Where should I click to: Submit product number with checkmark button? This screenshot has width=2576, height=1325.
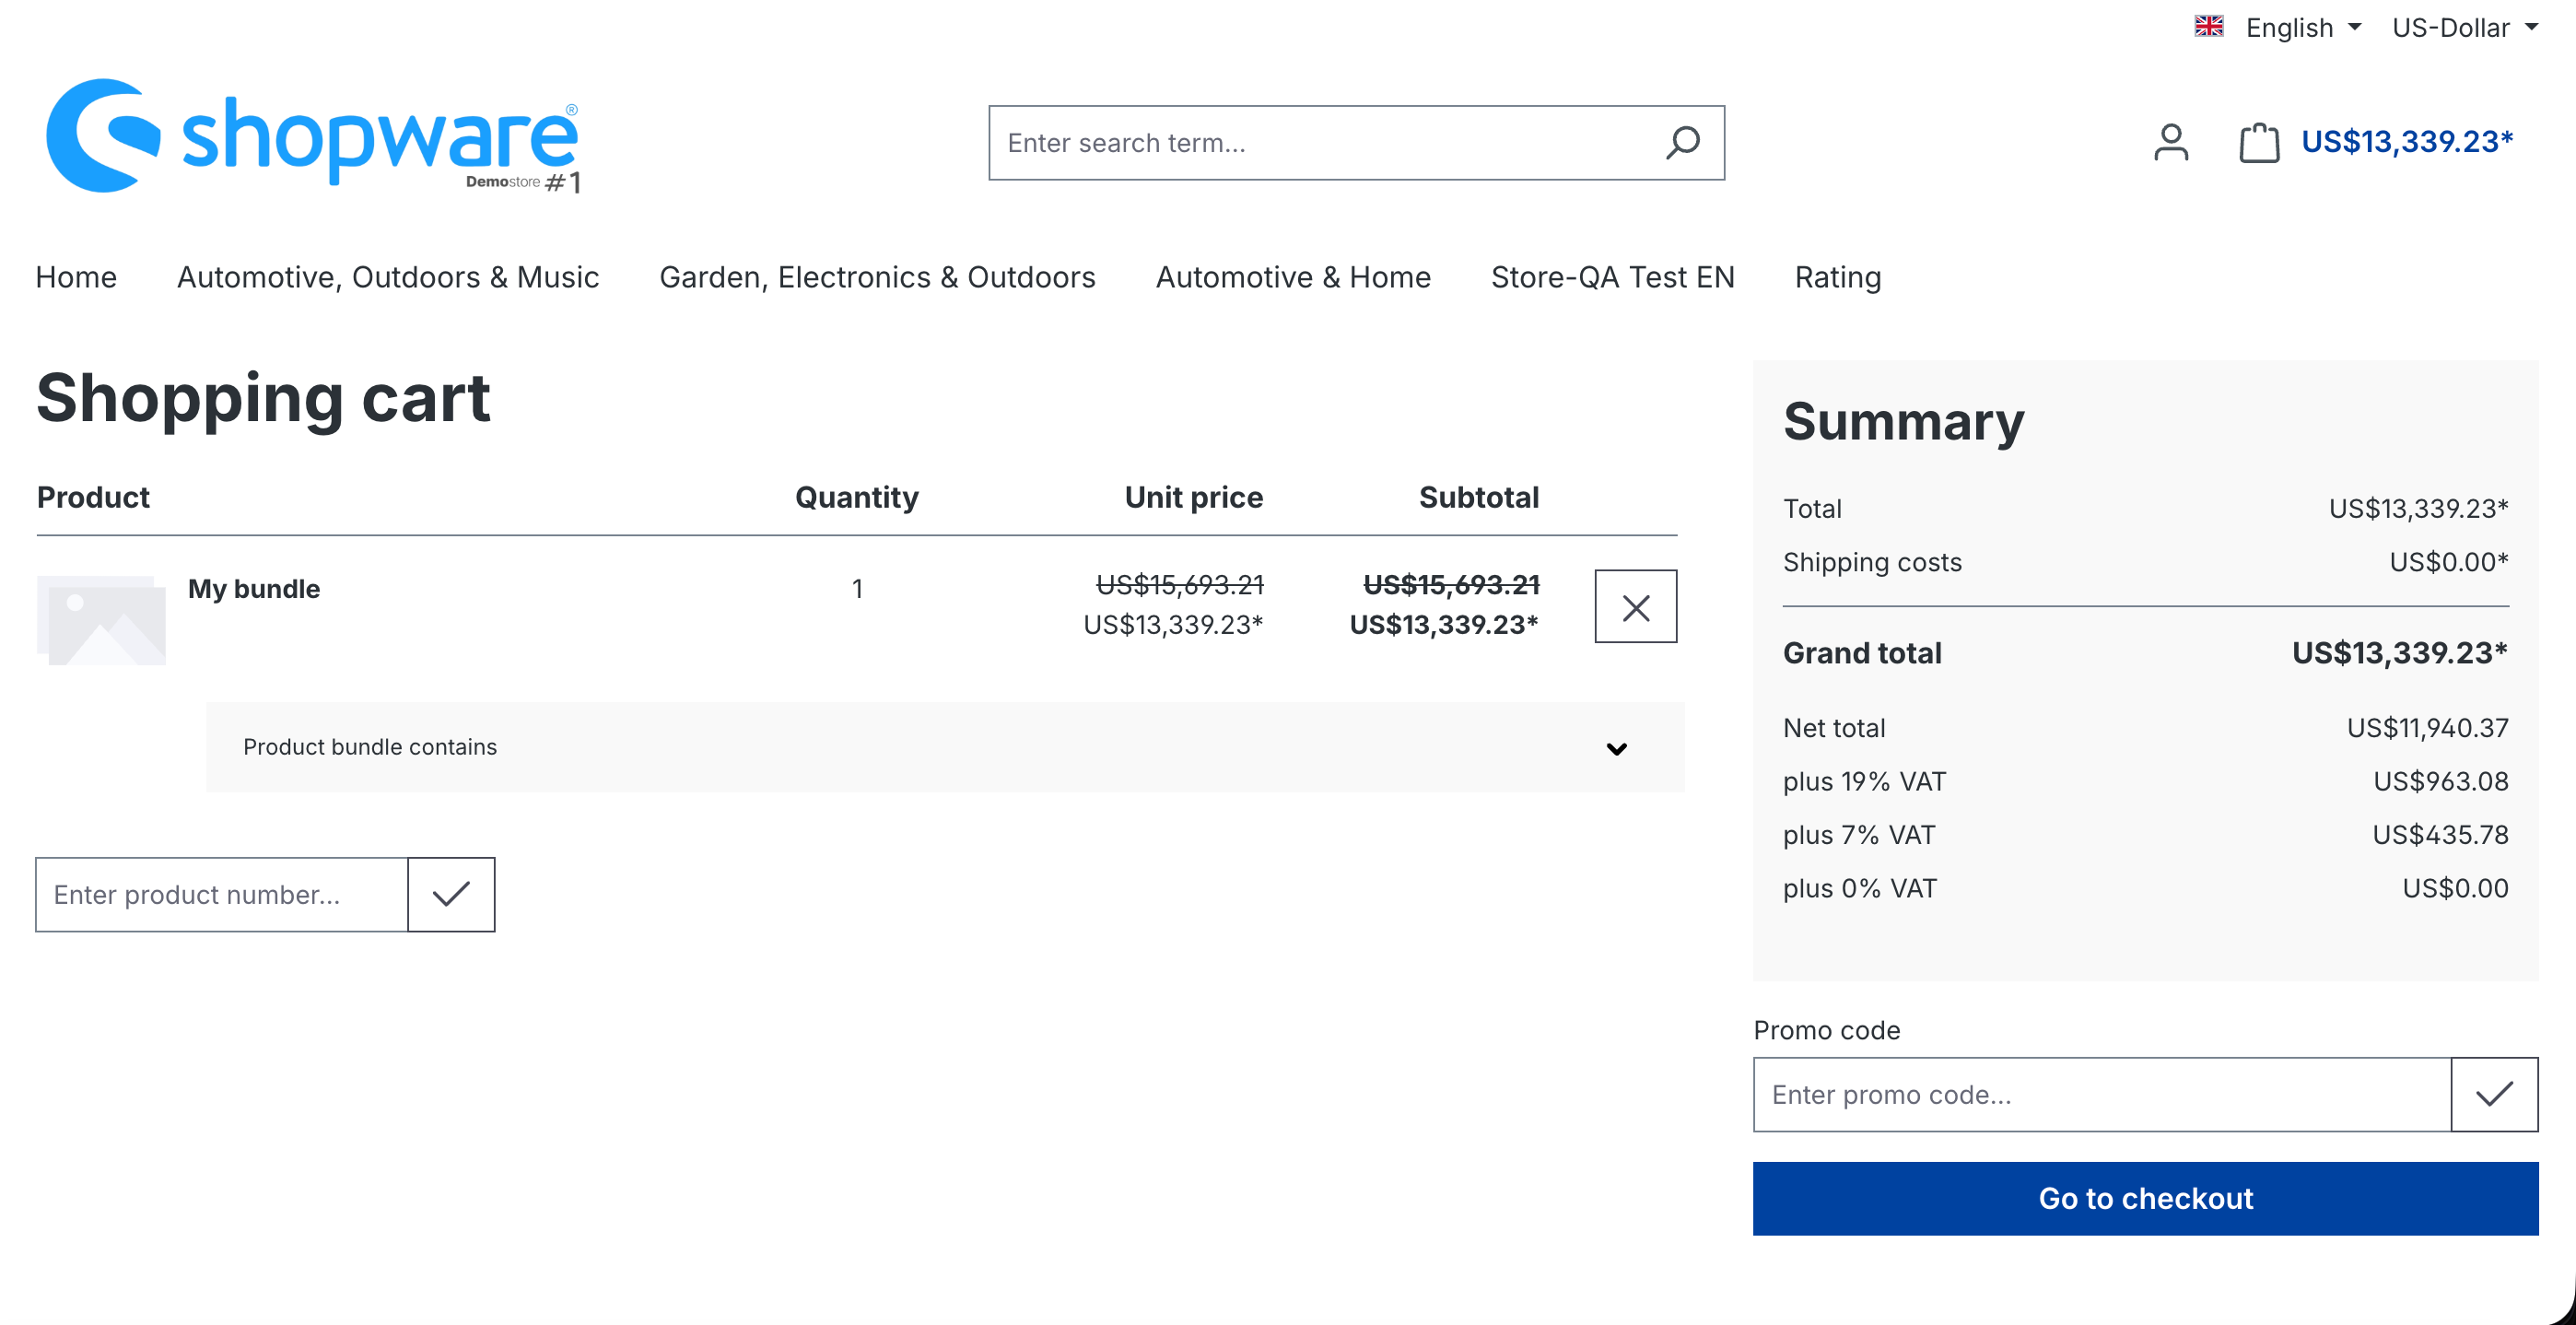(x=451, y=894)
